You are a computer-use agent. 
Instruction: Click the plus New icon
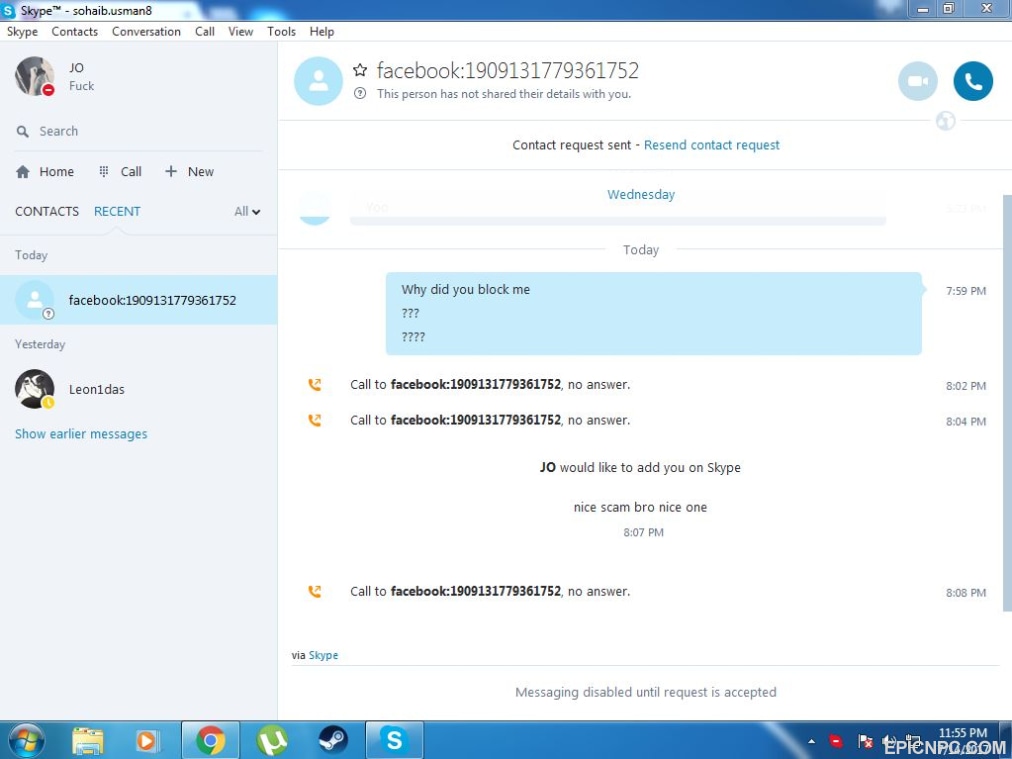coord(170,171)
